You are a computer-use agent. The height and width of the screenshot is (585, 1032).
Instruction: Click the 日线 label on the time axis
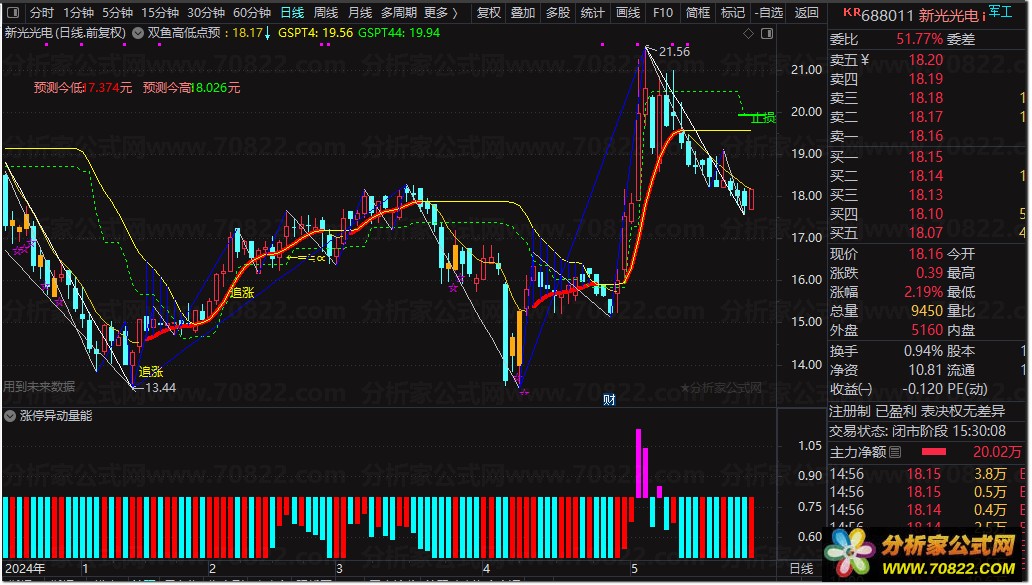pos(801,569)
